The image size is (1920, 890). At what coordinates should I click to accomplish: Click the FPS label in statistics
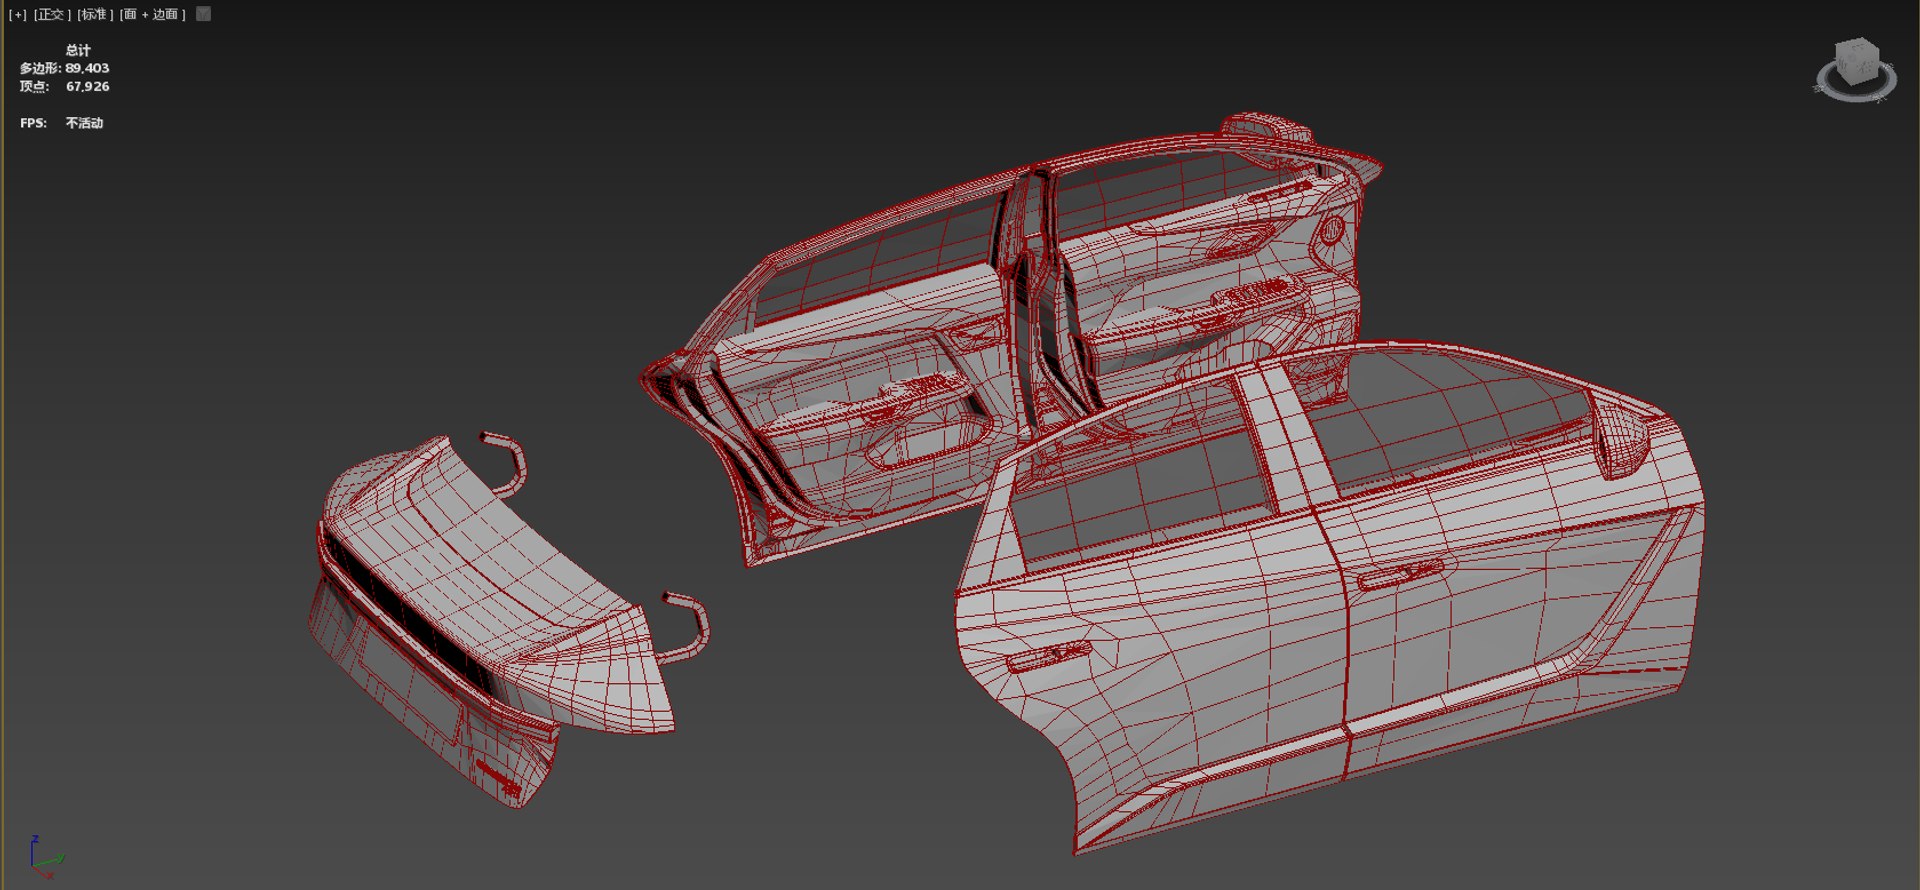point(33,123)
